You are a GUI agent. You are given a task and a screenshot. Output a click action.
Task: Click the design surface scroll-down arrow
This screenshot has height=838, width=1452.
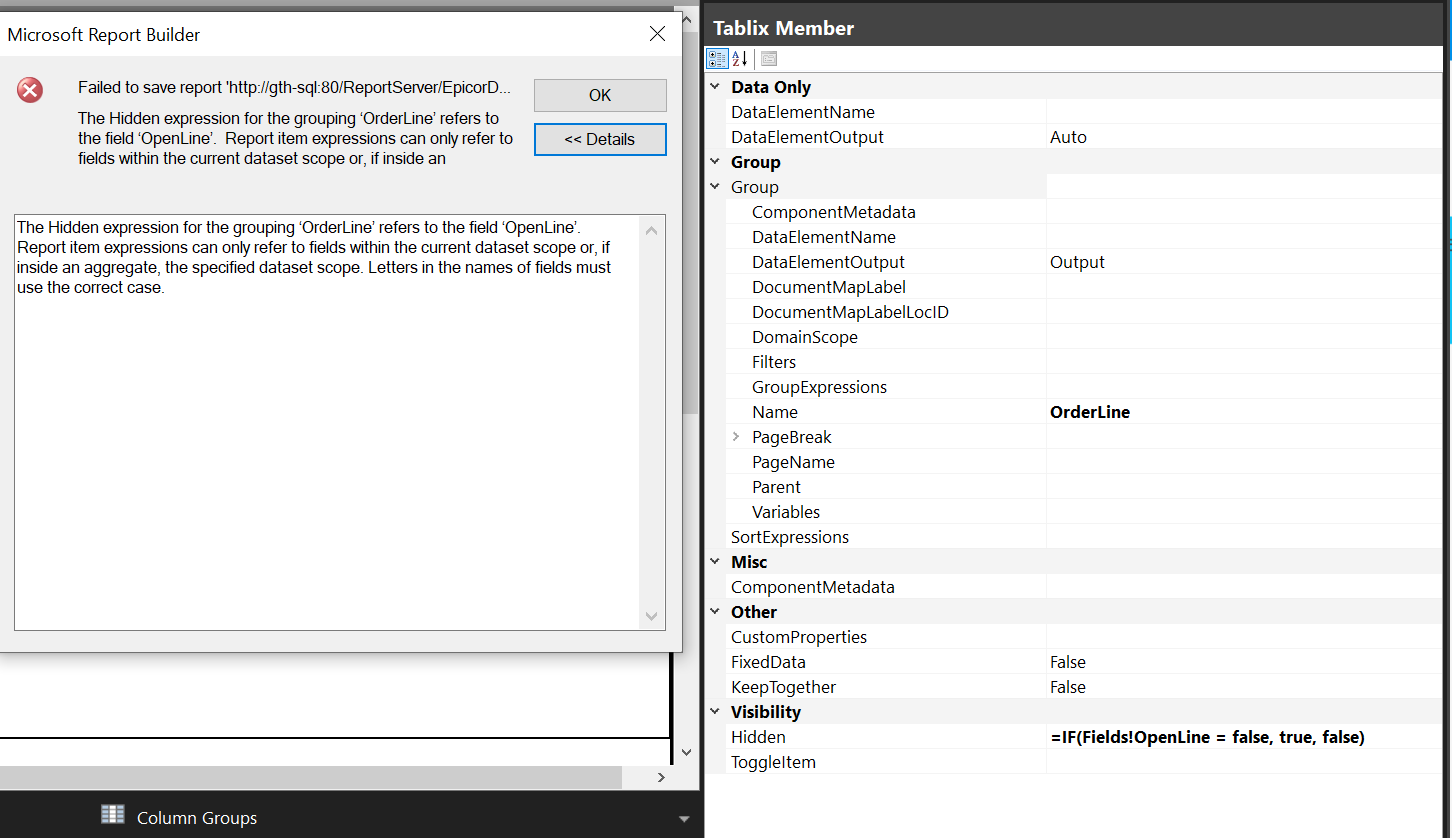click(686, 752)
